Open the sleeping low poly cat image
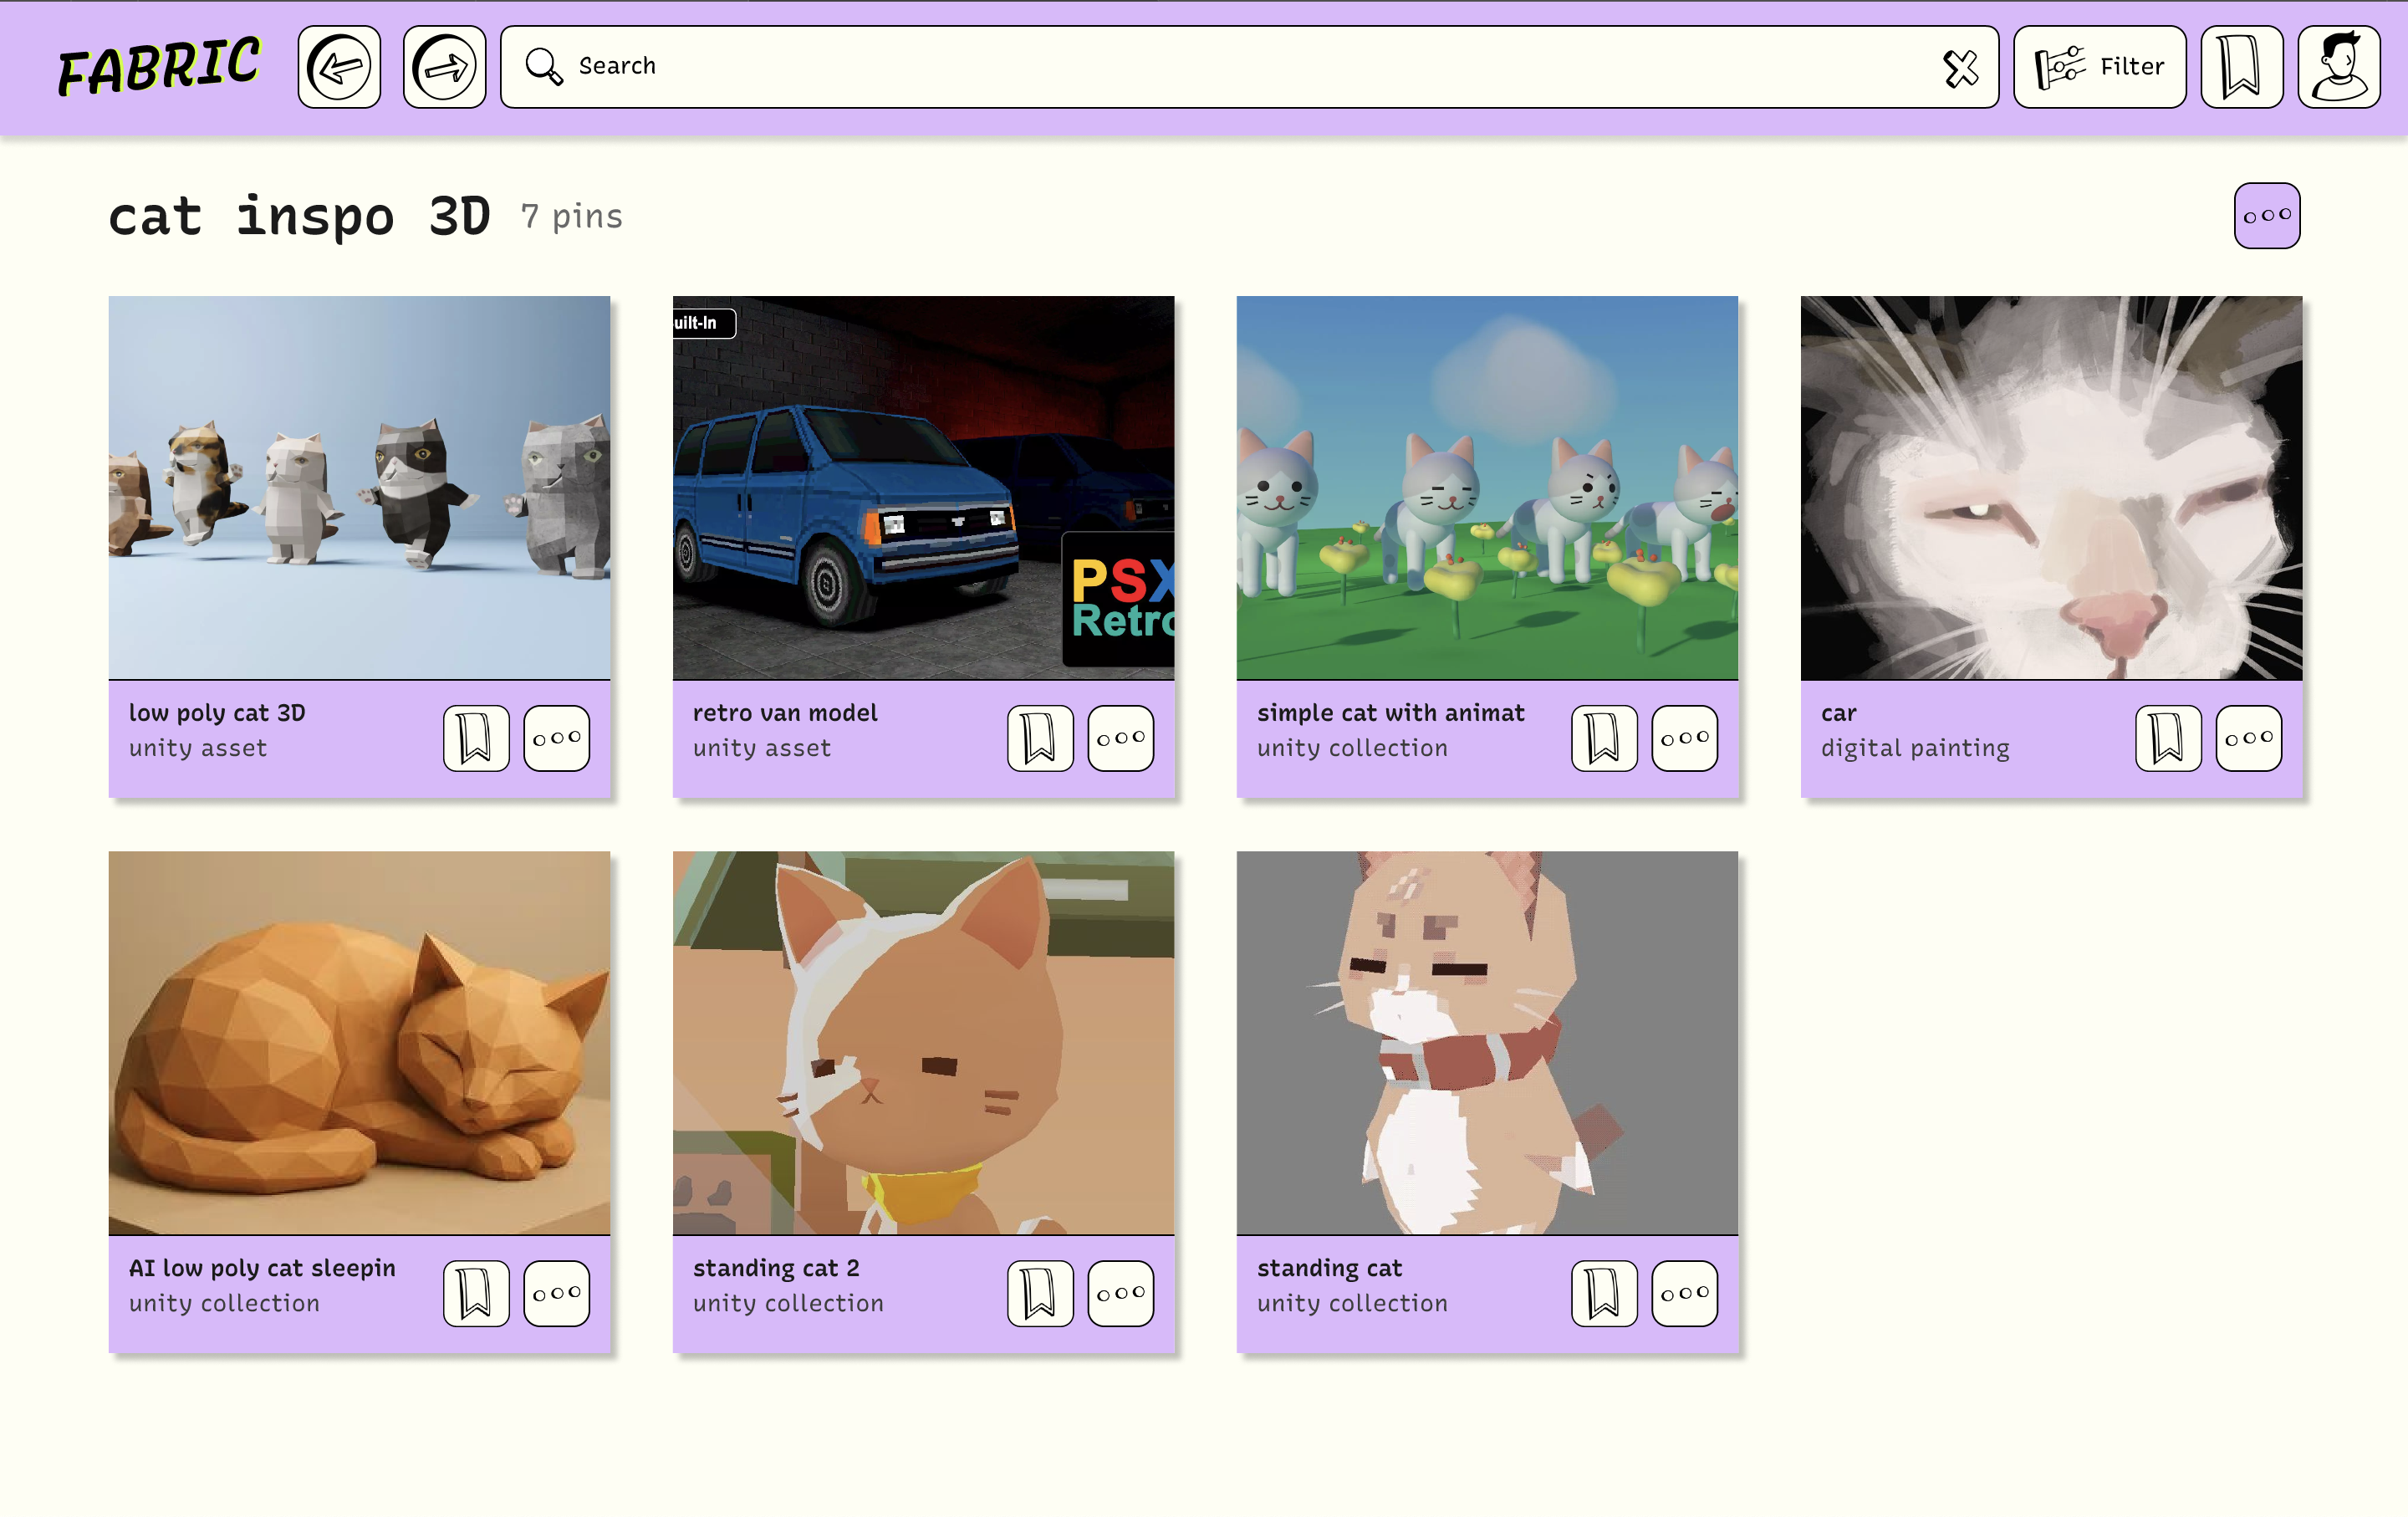2408x1517 pixels. pyautogui.click(x=359, y=1042)
